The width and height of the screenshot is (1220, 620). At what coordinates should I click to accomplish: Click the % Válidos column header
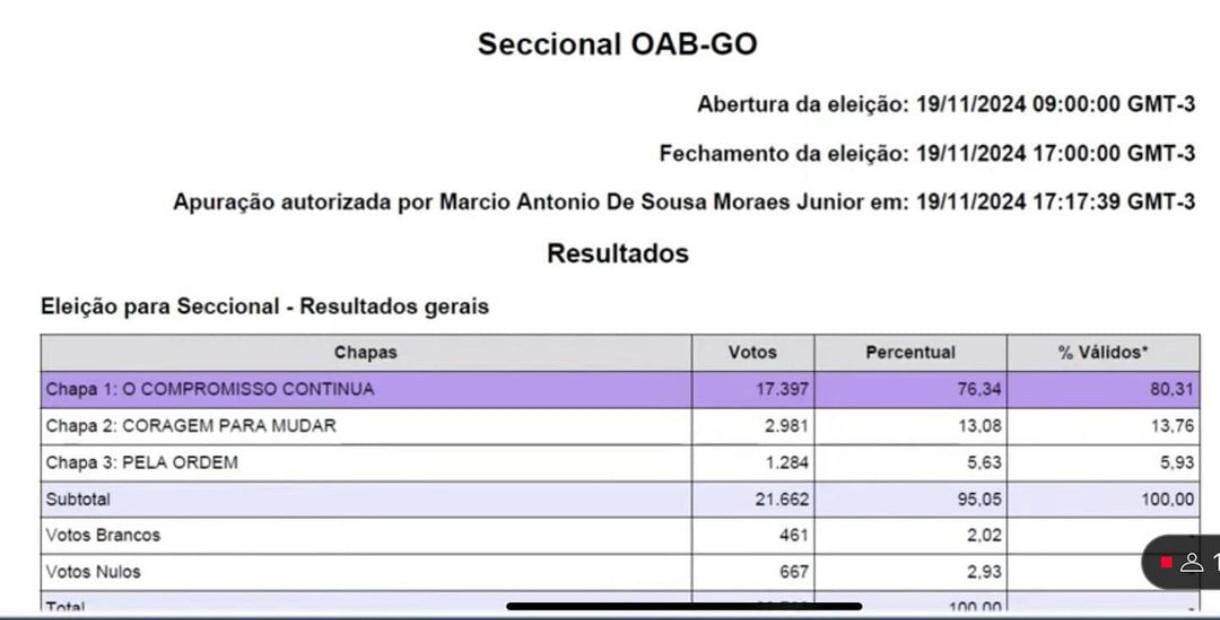point(1103,352)
